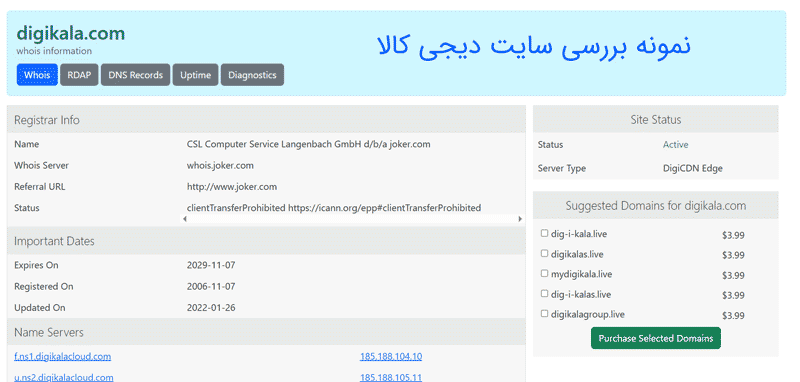Click IP address 185.188.104.10 link

click(x=391, y=356)
